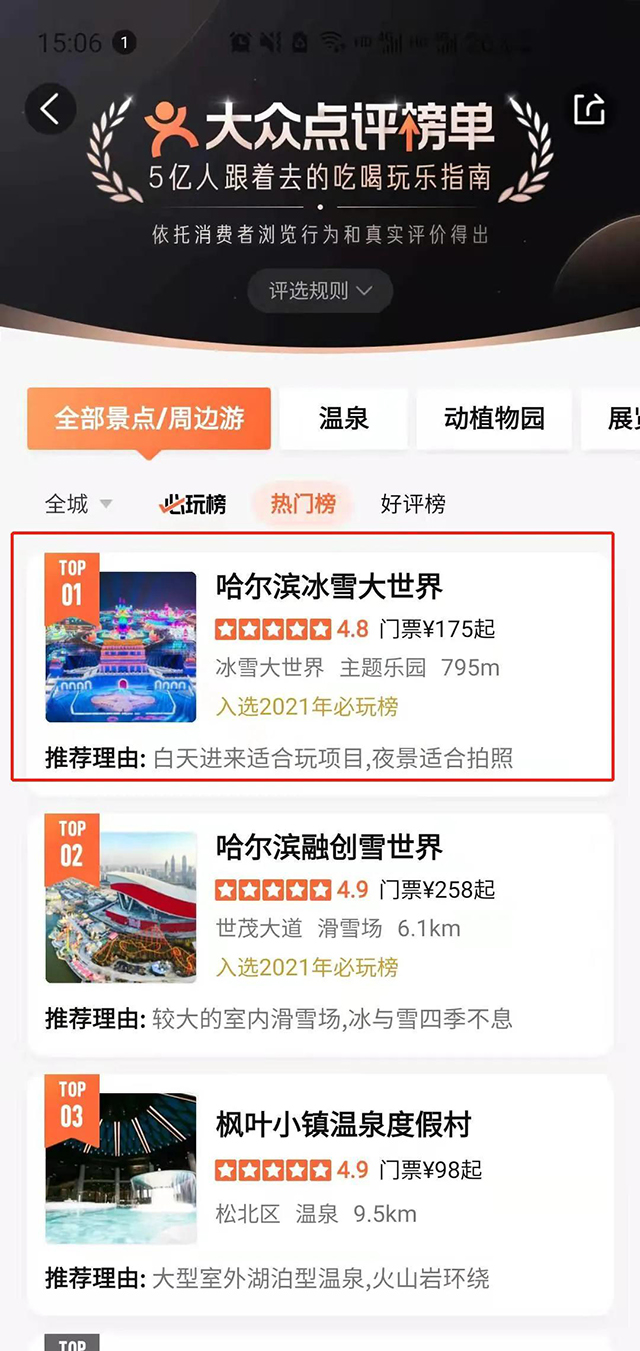Screen dimensions: 640x1351
Task: Select the 必玩榜 ranking filter
Action: (x=194, y=504)
